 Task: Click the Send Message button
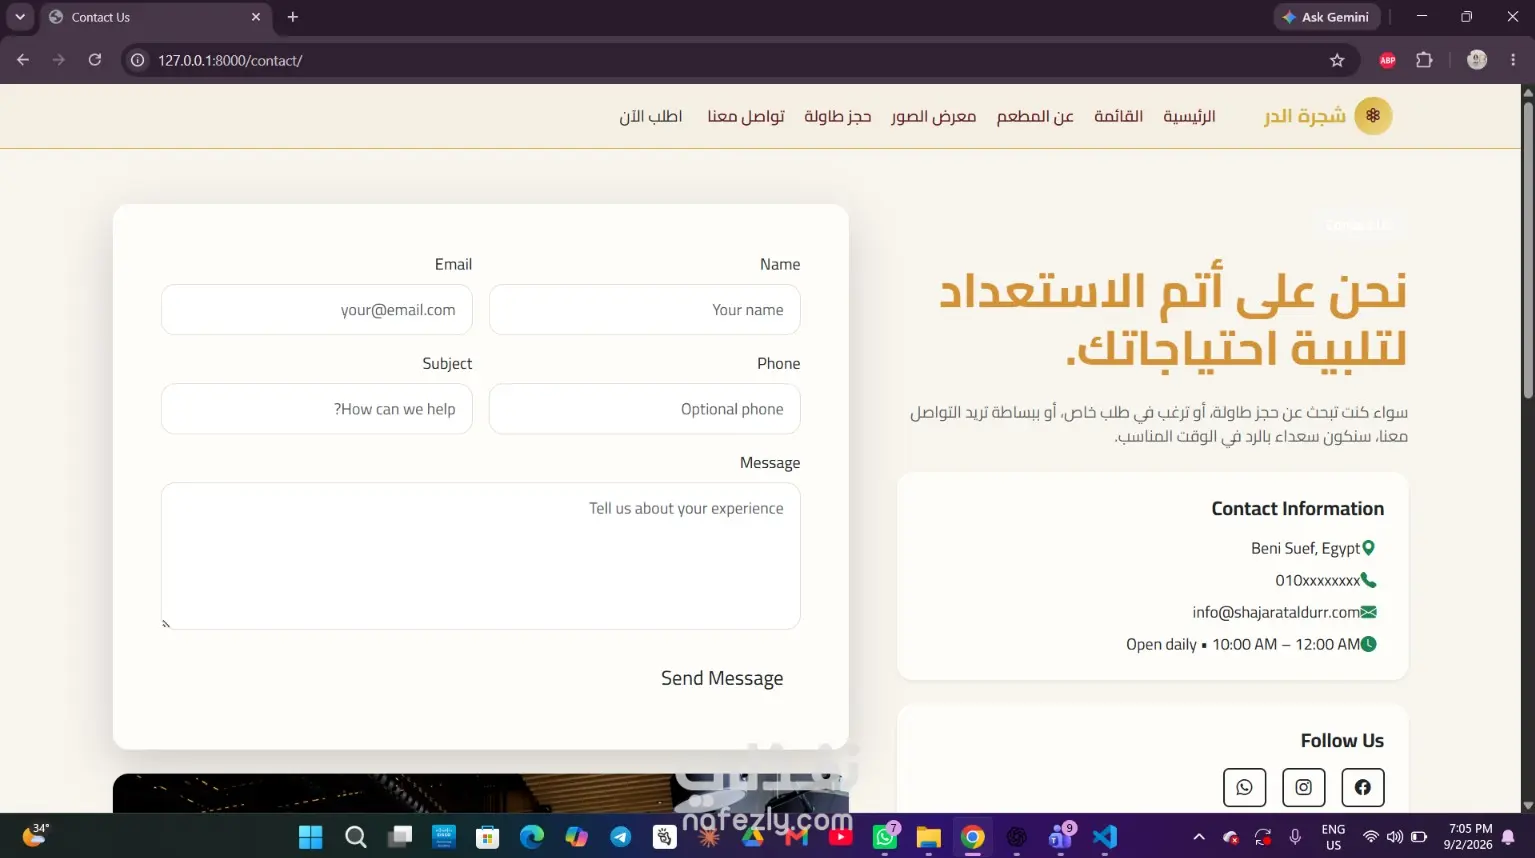722,678
